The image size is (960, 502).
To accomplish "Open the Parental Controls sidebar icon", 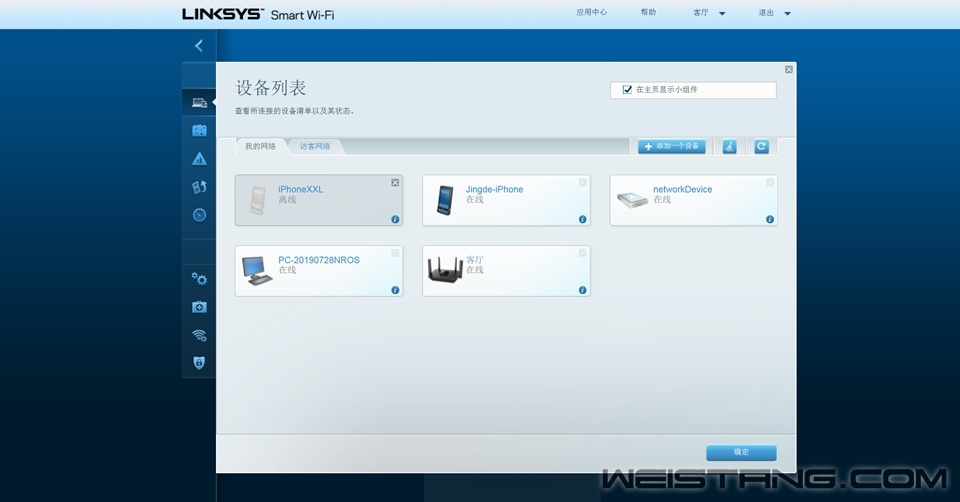I will click(x=199, y=159).
